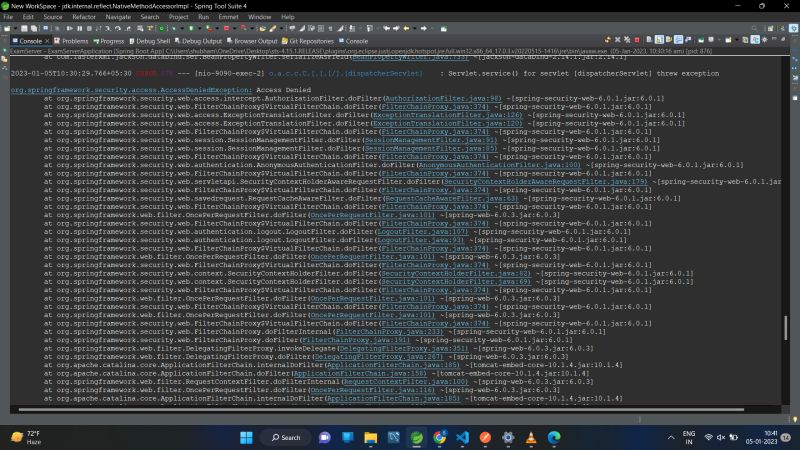
Task: Expand the red stop toolbar dropdown arrow
Action: pyautogui.click(x=234, y=29)
